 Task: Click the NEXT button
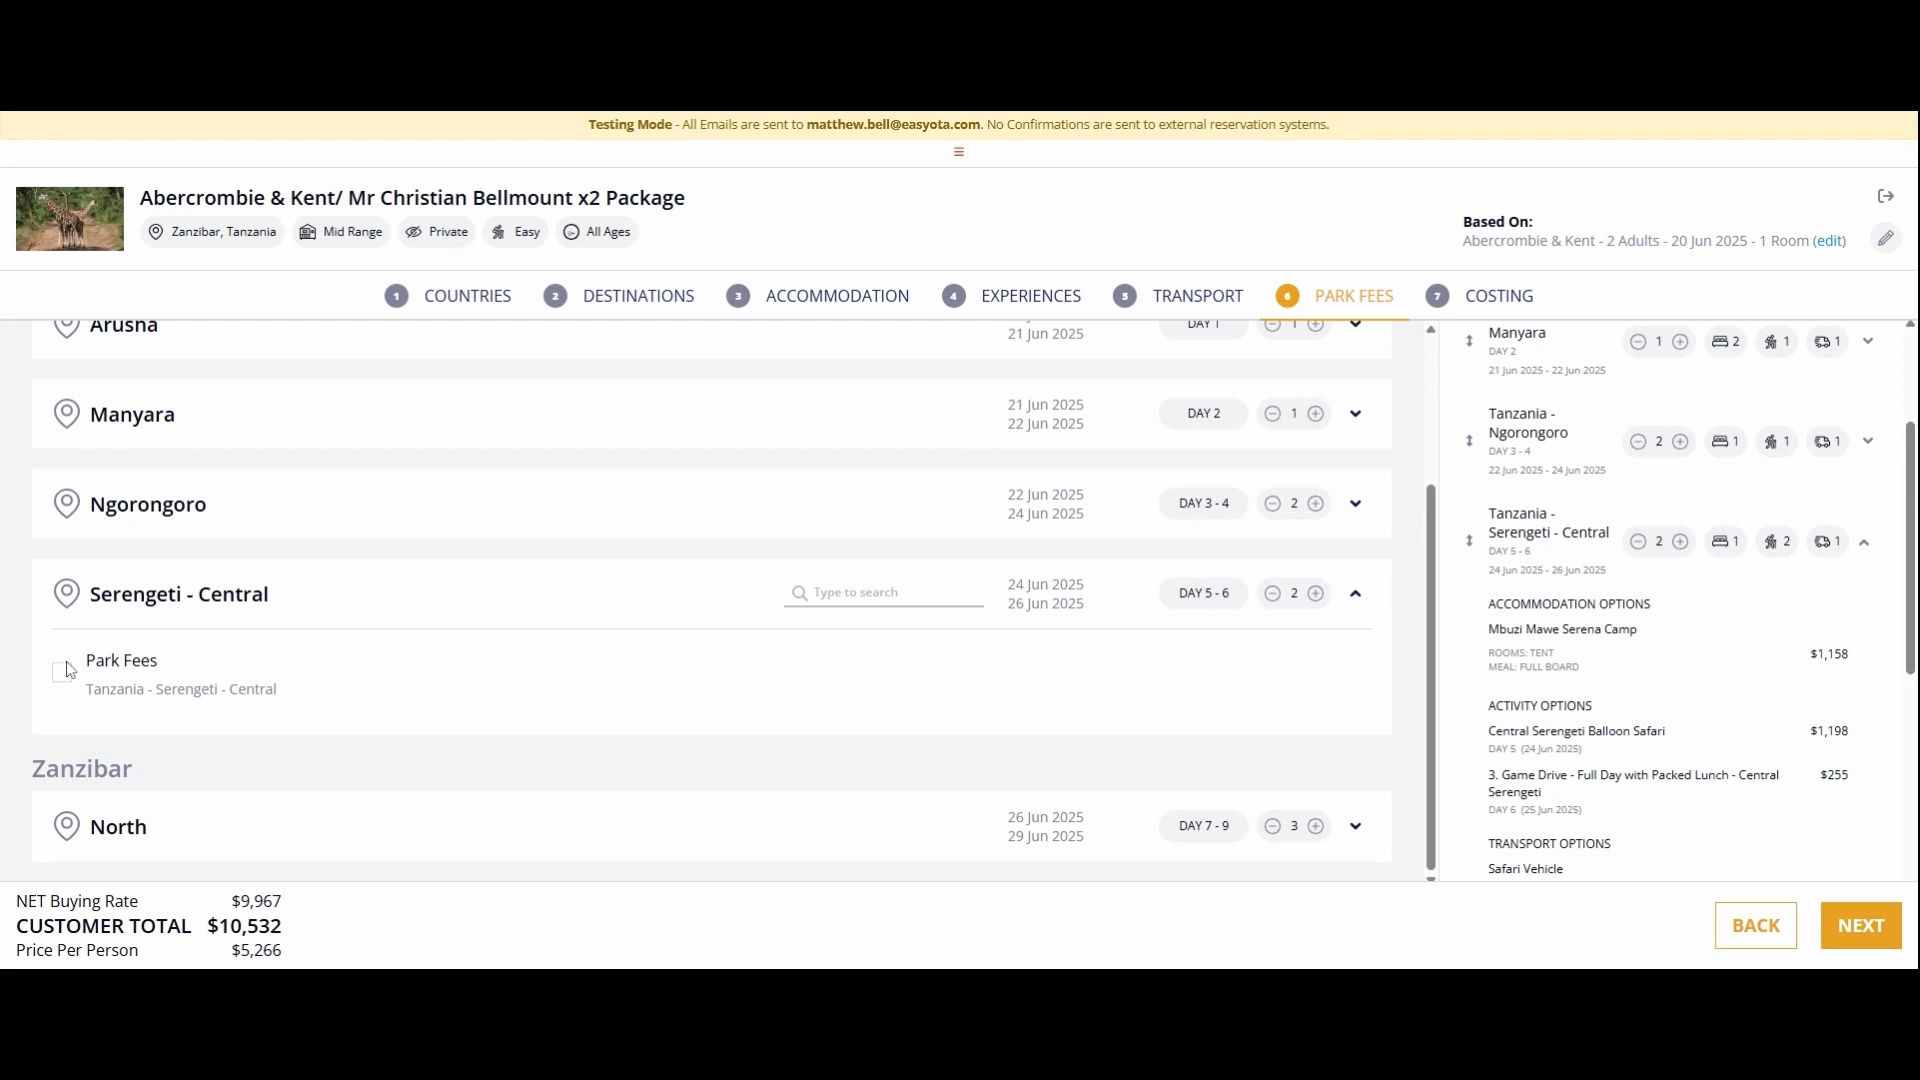(x=1861, y=926)
